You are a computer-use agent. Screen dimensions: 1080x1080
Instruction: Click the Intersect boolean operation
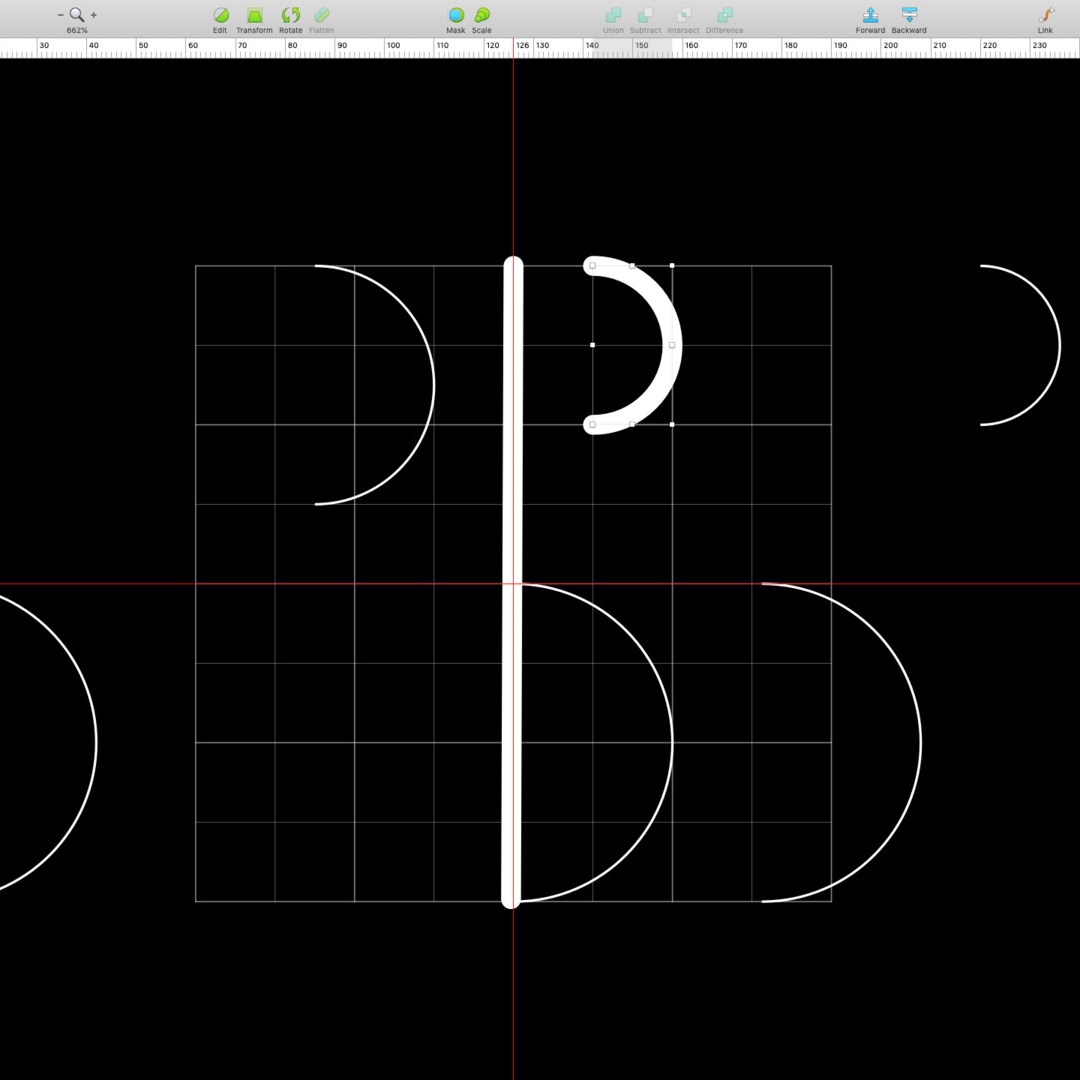(x=683, y=15)
